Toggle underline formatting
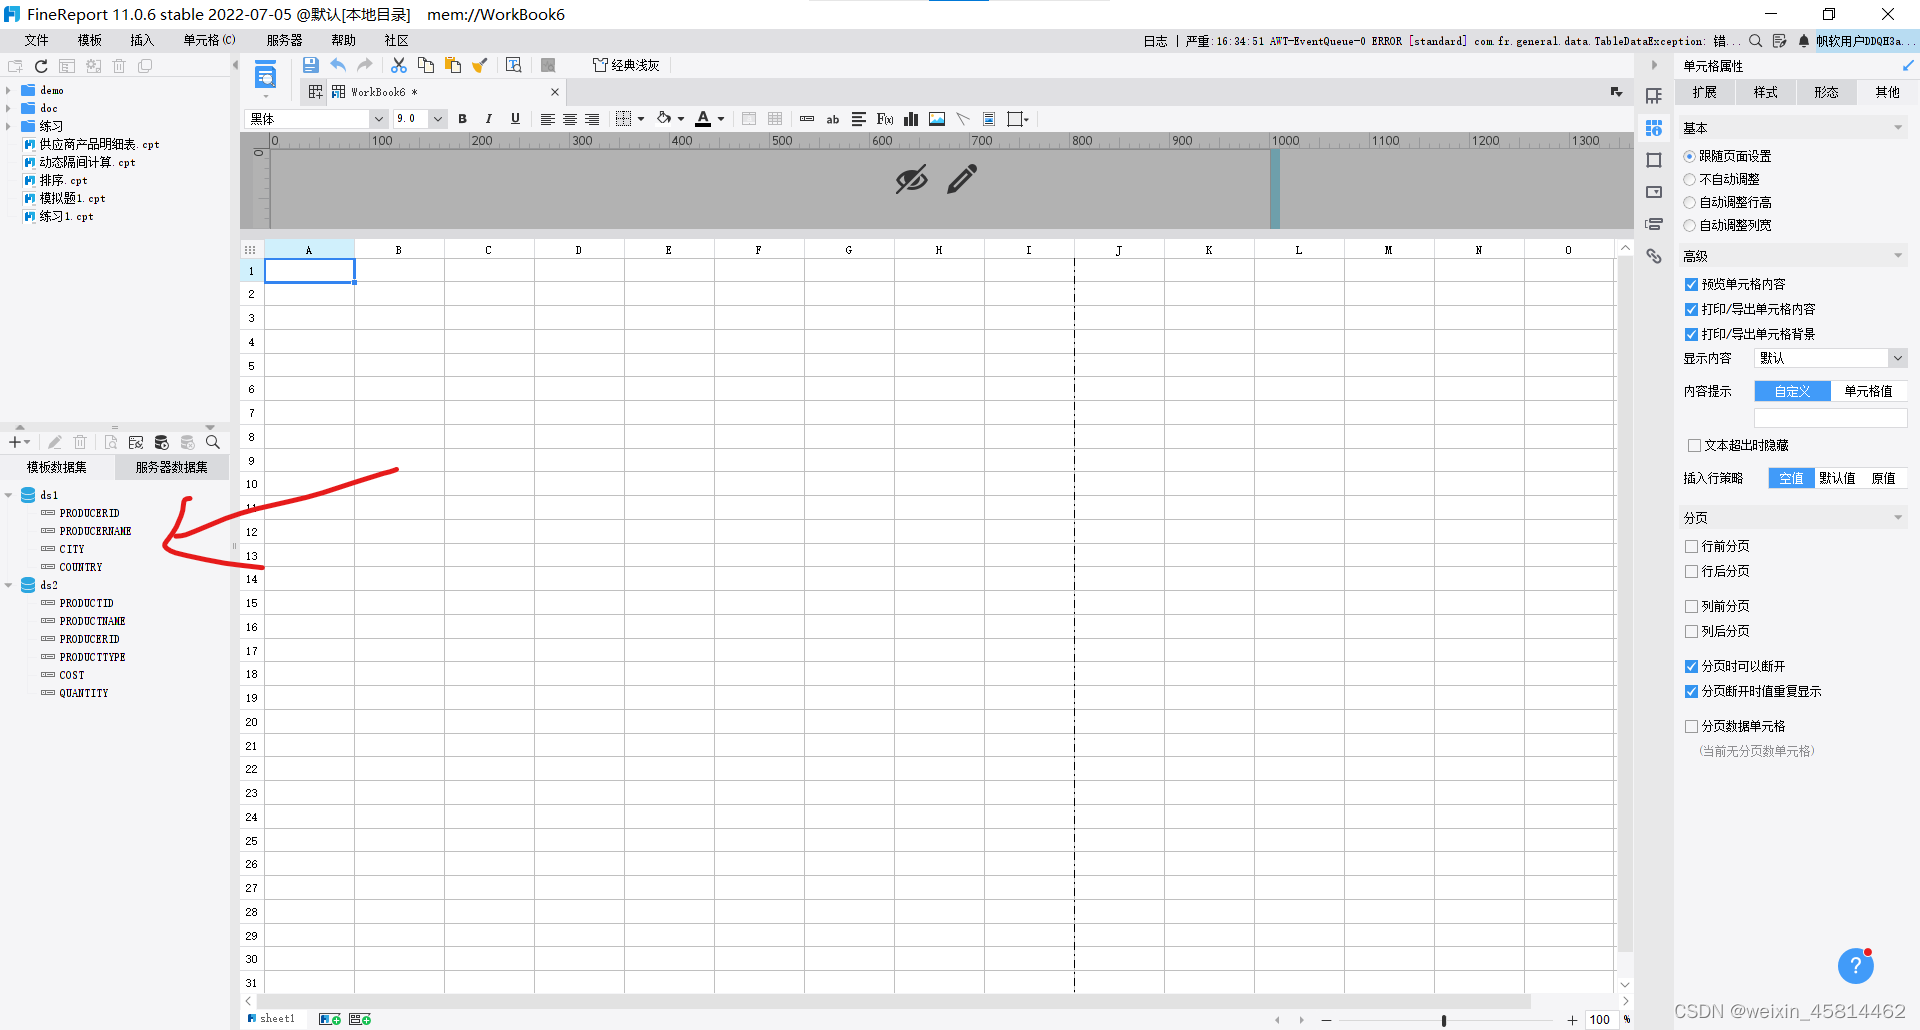The height and width of the screenshot is (1030, 1920). pyautogui.click(x=515, y=119)
